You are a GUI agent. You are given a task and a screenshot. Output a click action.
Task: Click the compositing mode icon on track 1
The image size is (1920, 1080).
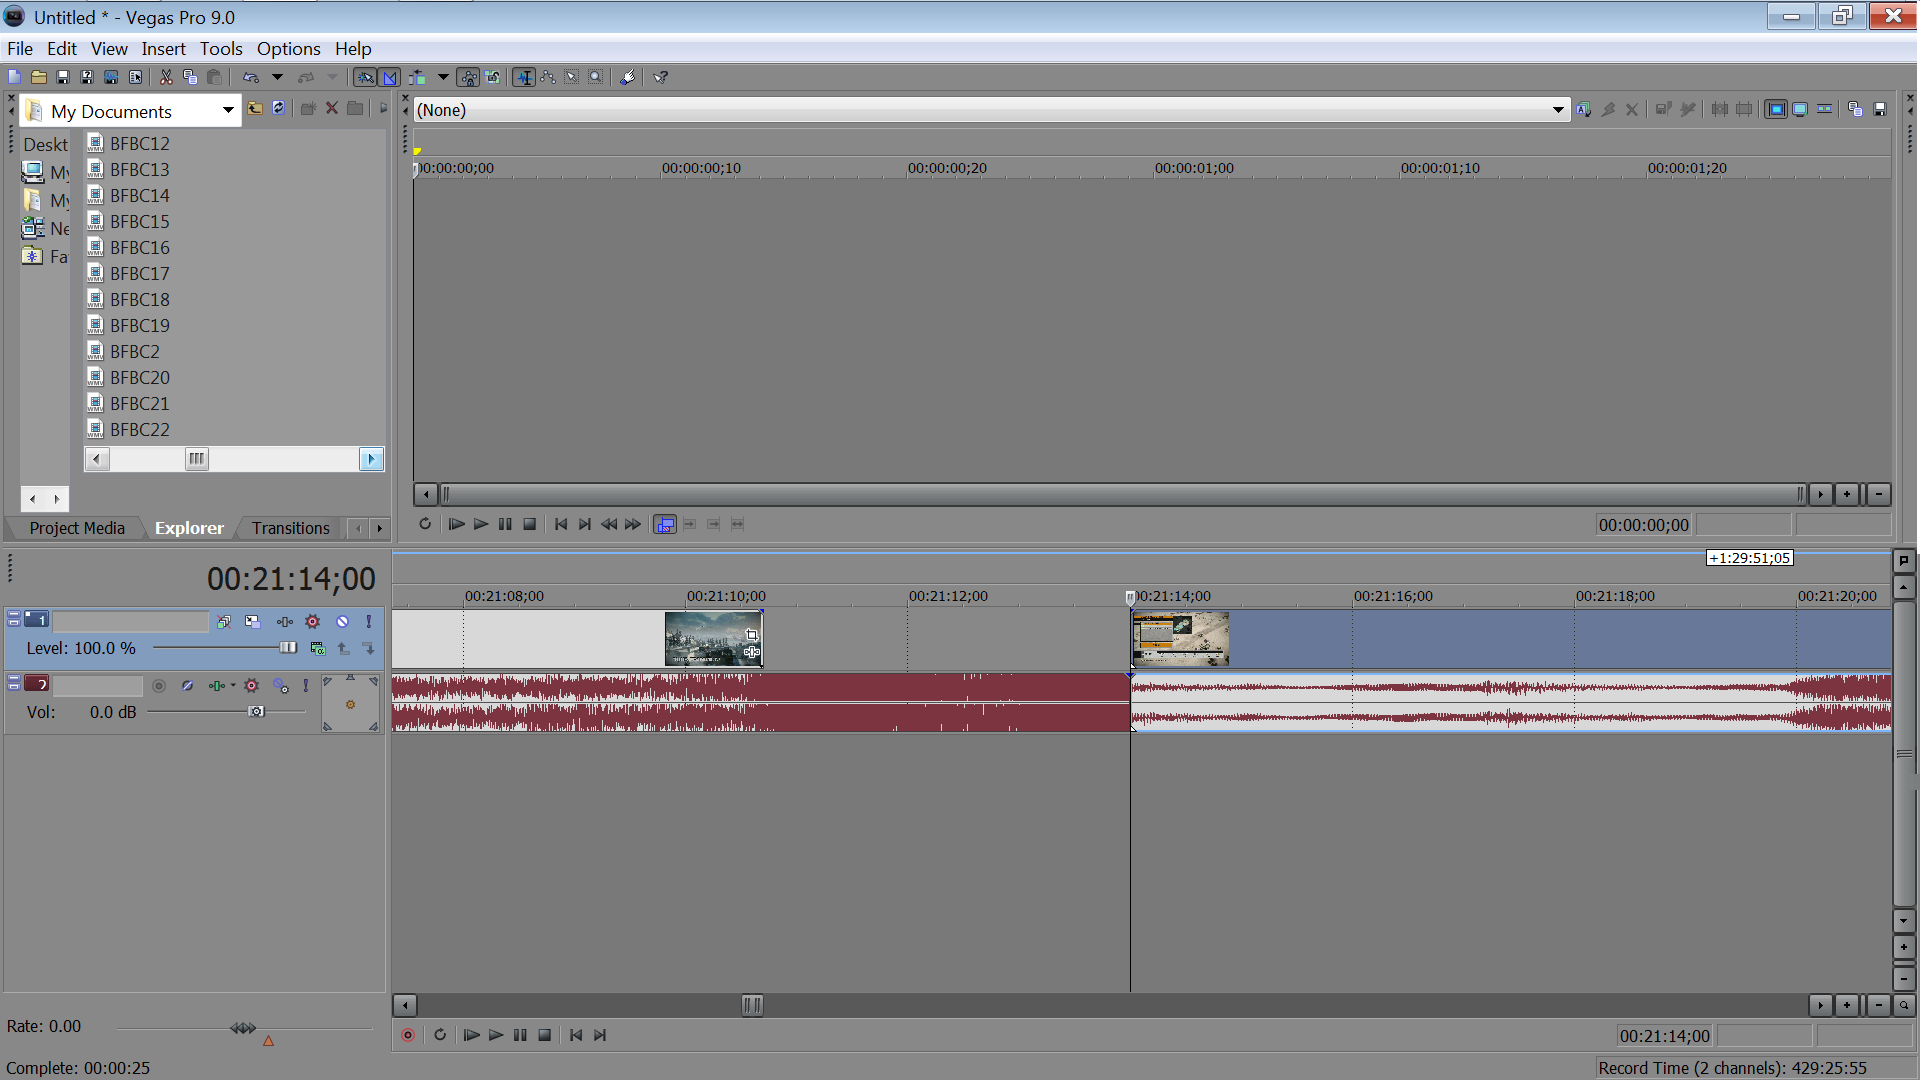[x=317, y=649]
